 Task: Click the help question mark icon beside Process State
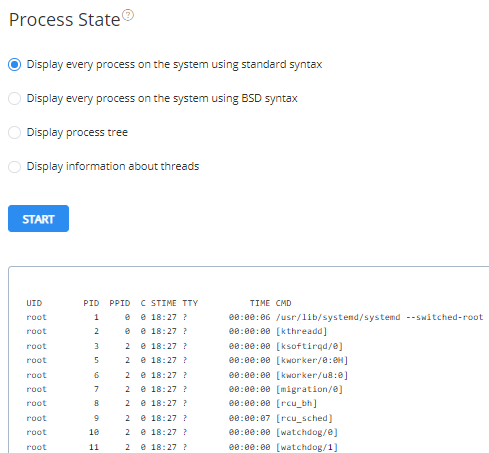[x=128, y=15]
